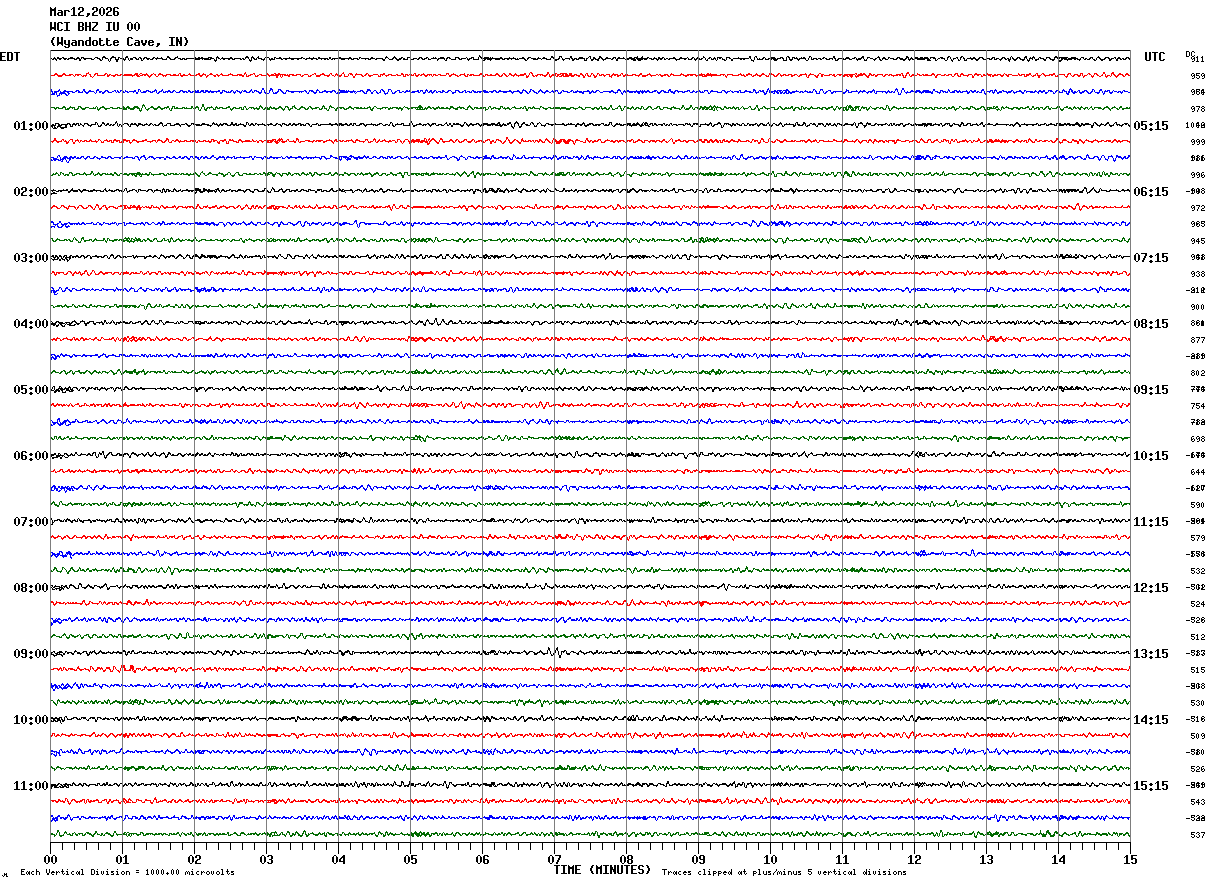
Task: Click the traces clipped footnote text
Action: pos(784,873)
